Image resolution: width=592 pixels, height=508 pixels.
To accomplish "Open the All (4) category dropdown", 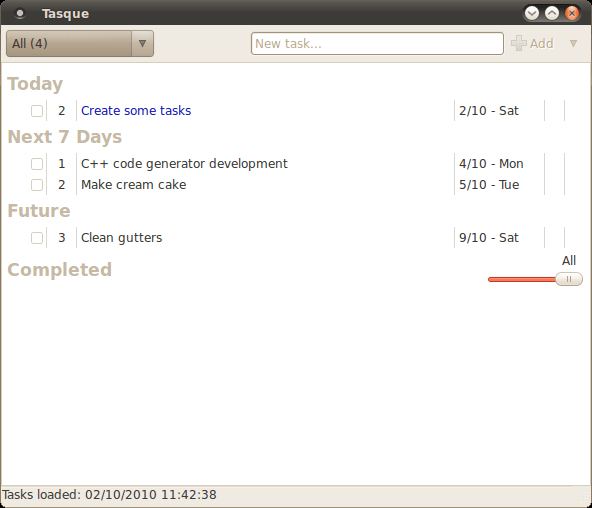I will click(x=80, y=43).
